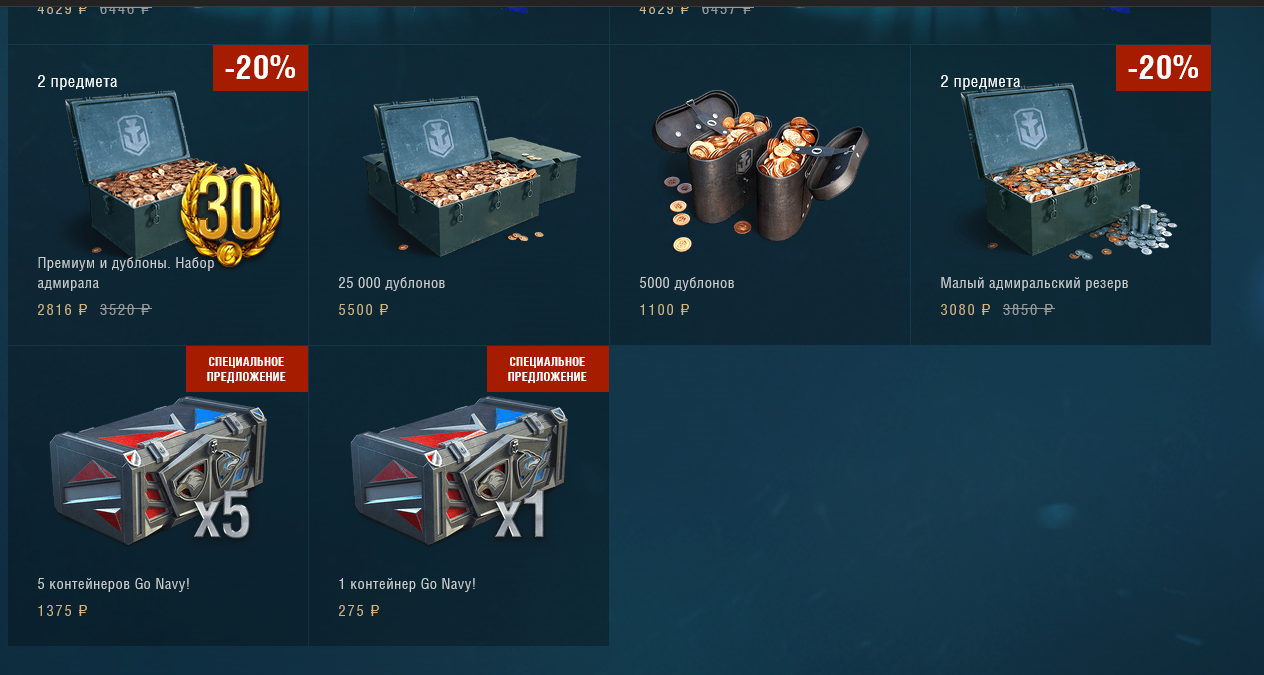Screen dimensions: 1264x675
Task: Click the x5 Go Navy container image
Action: (x=158, y=470)
